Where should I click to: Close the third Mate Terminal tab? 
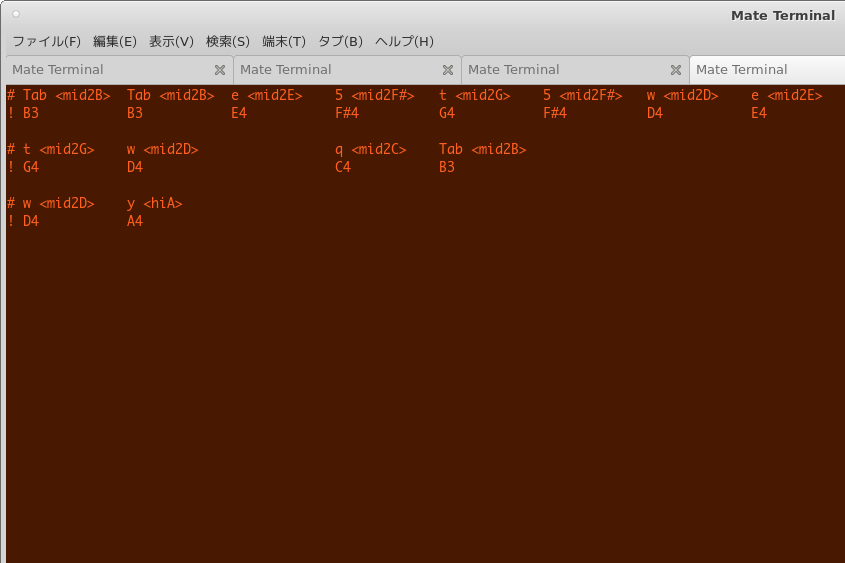point(676,70)
